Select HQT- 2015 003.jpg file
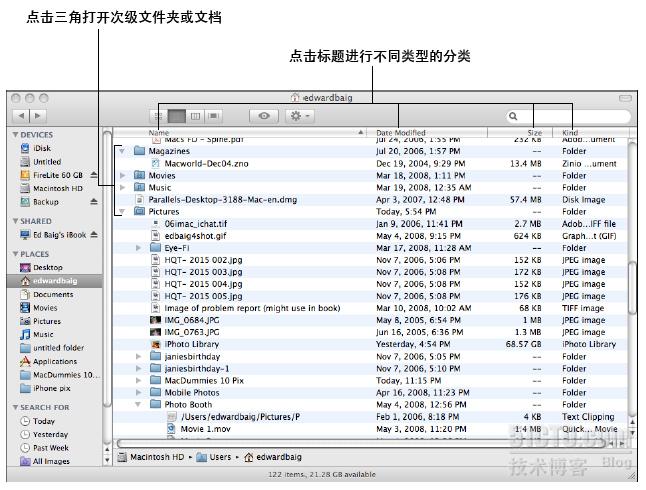The width and height of the screenshot is (646, 490). 203,272
